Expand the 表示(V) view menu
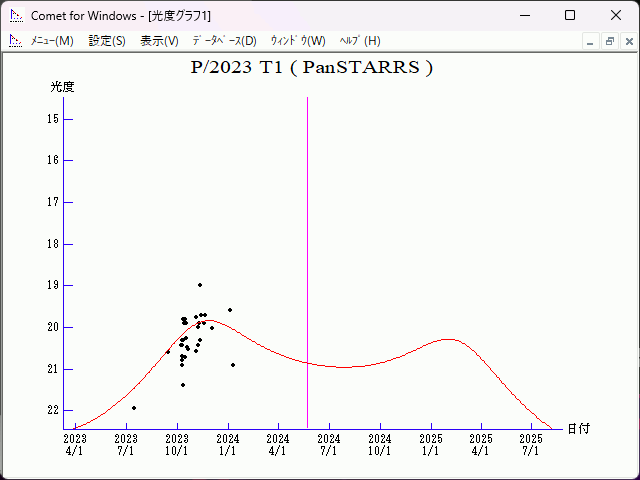This screenshot has height=480, width=640. tap(159, 41)
